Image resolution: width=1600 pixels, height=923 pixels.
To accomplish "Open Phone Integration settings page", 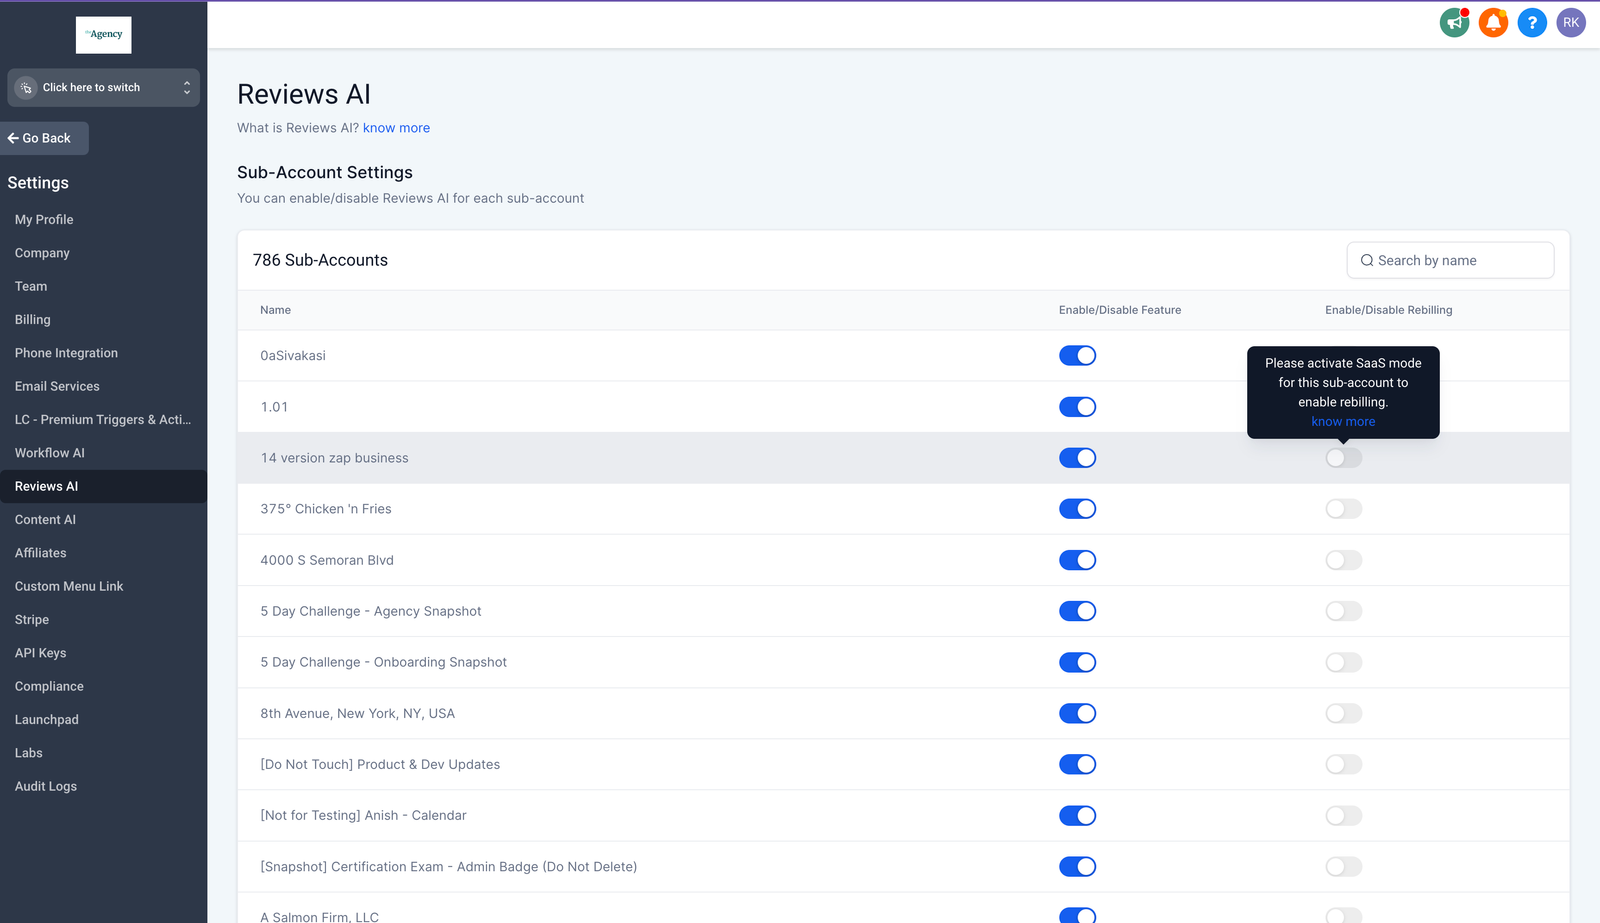I will 66,353.
